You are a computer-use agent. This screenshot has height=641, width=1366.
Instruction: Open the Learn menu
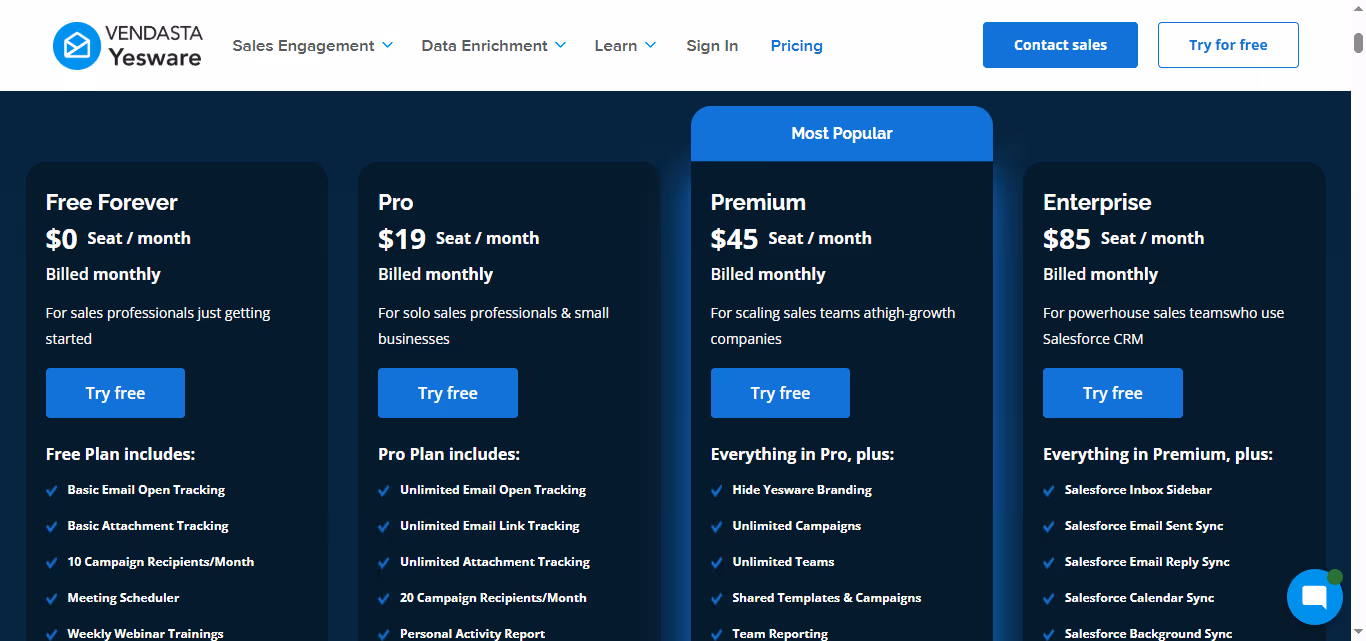(616, 46)
